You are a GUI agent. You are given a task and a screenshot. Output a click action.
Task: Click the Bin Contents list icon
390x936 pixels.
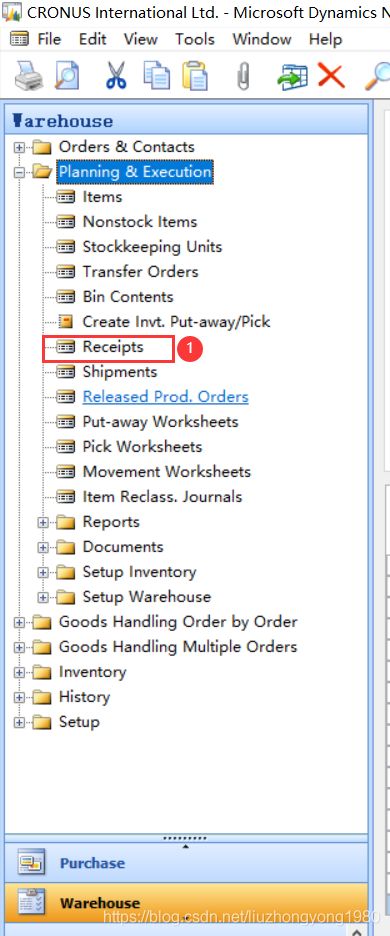click(x=66, y=297)
